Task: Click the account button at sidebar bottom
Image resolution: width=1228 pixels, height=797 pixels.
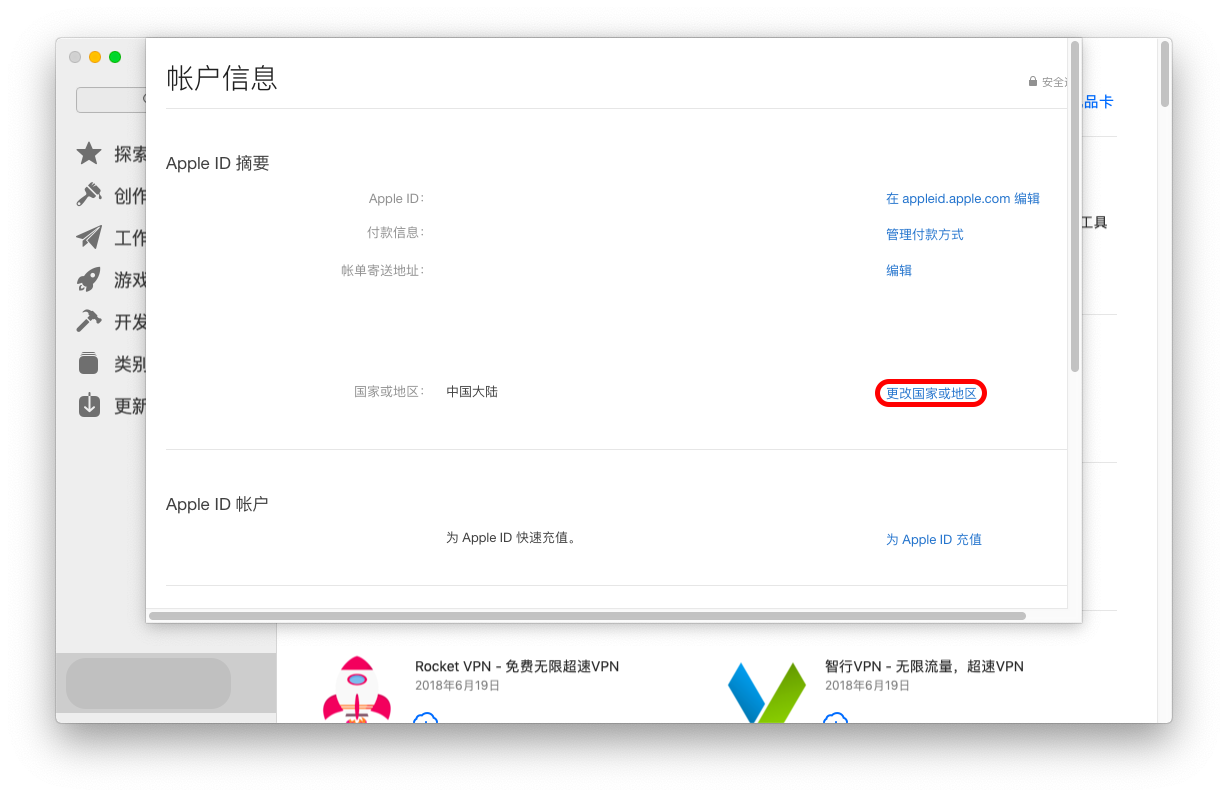Action: [148, 684]
